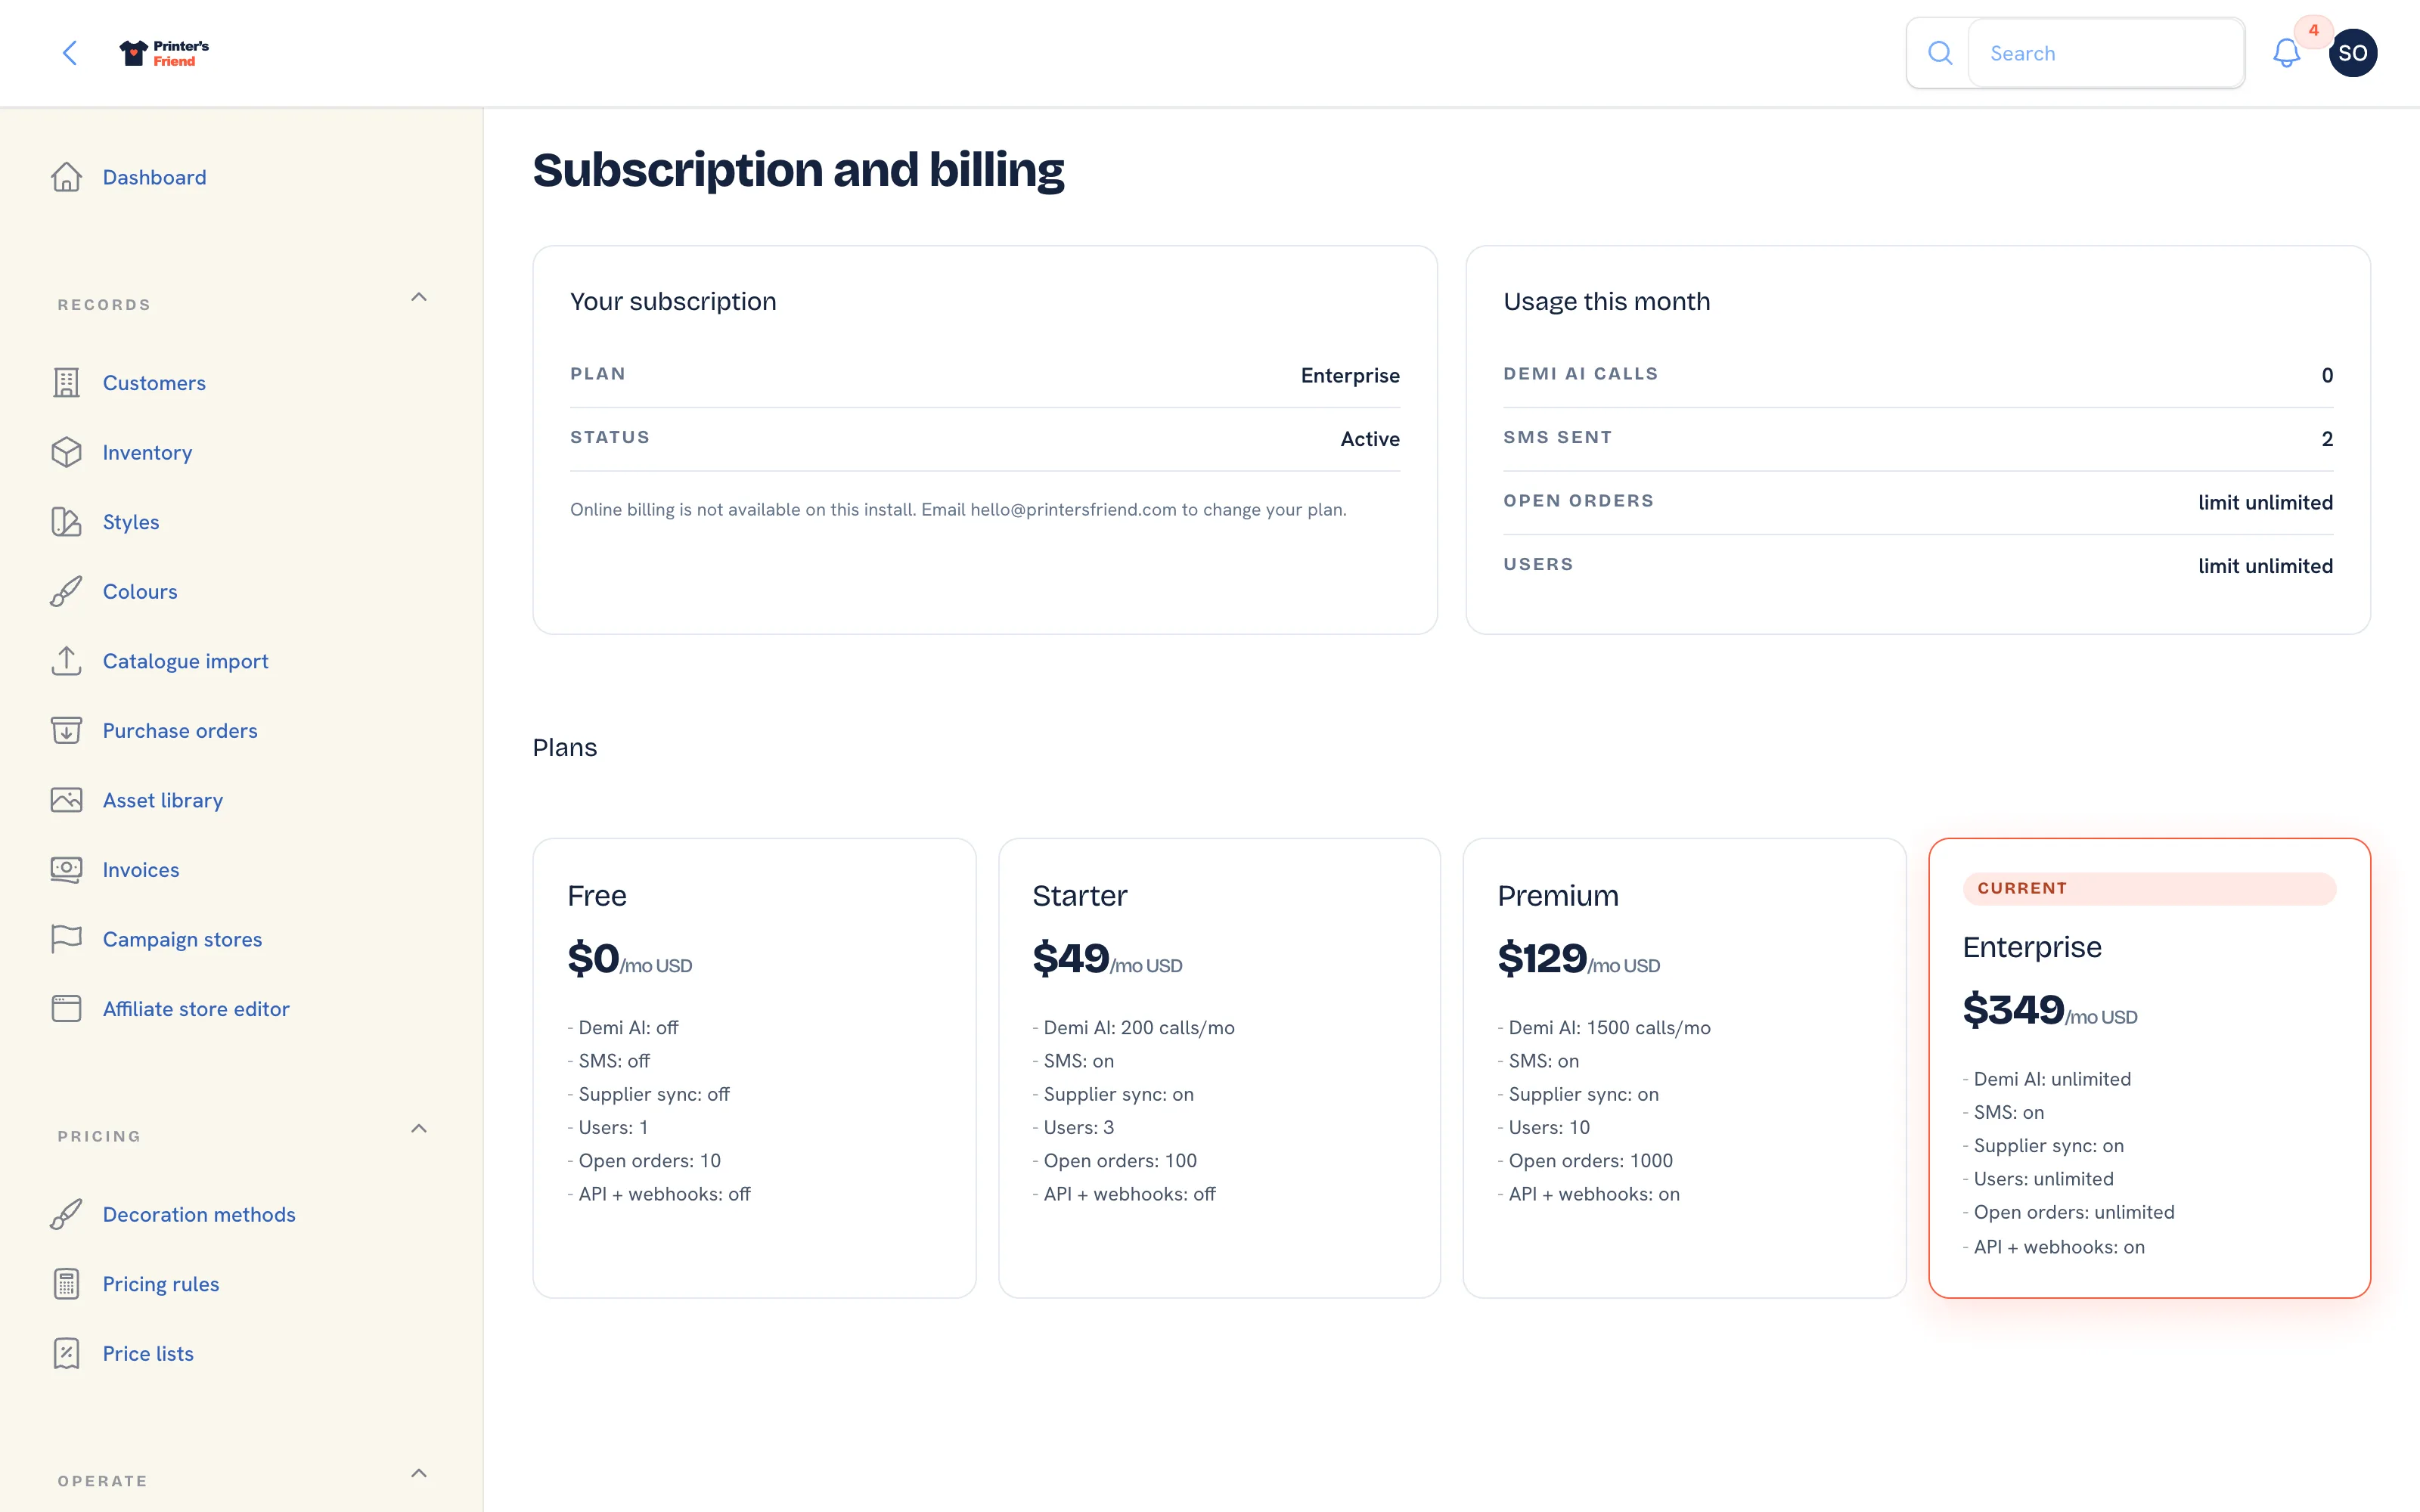Click the Active status value
Screen dimensions: 2420x1512
(x=1370, y=439)
